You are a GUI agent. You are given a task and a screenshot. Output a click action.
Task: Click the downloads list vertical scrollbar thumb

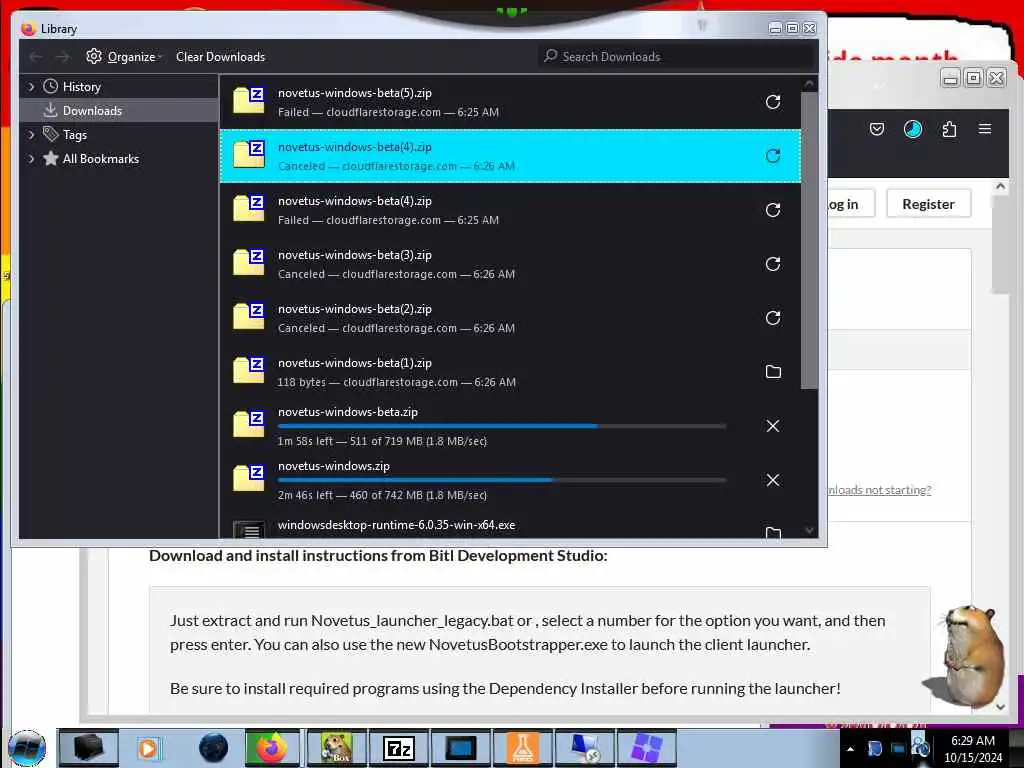click(809, 240)
